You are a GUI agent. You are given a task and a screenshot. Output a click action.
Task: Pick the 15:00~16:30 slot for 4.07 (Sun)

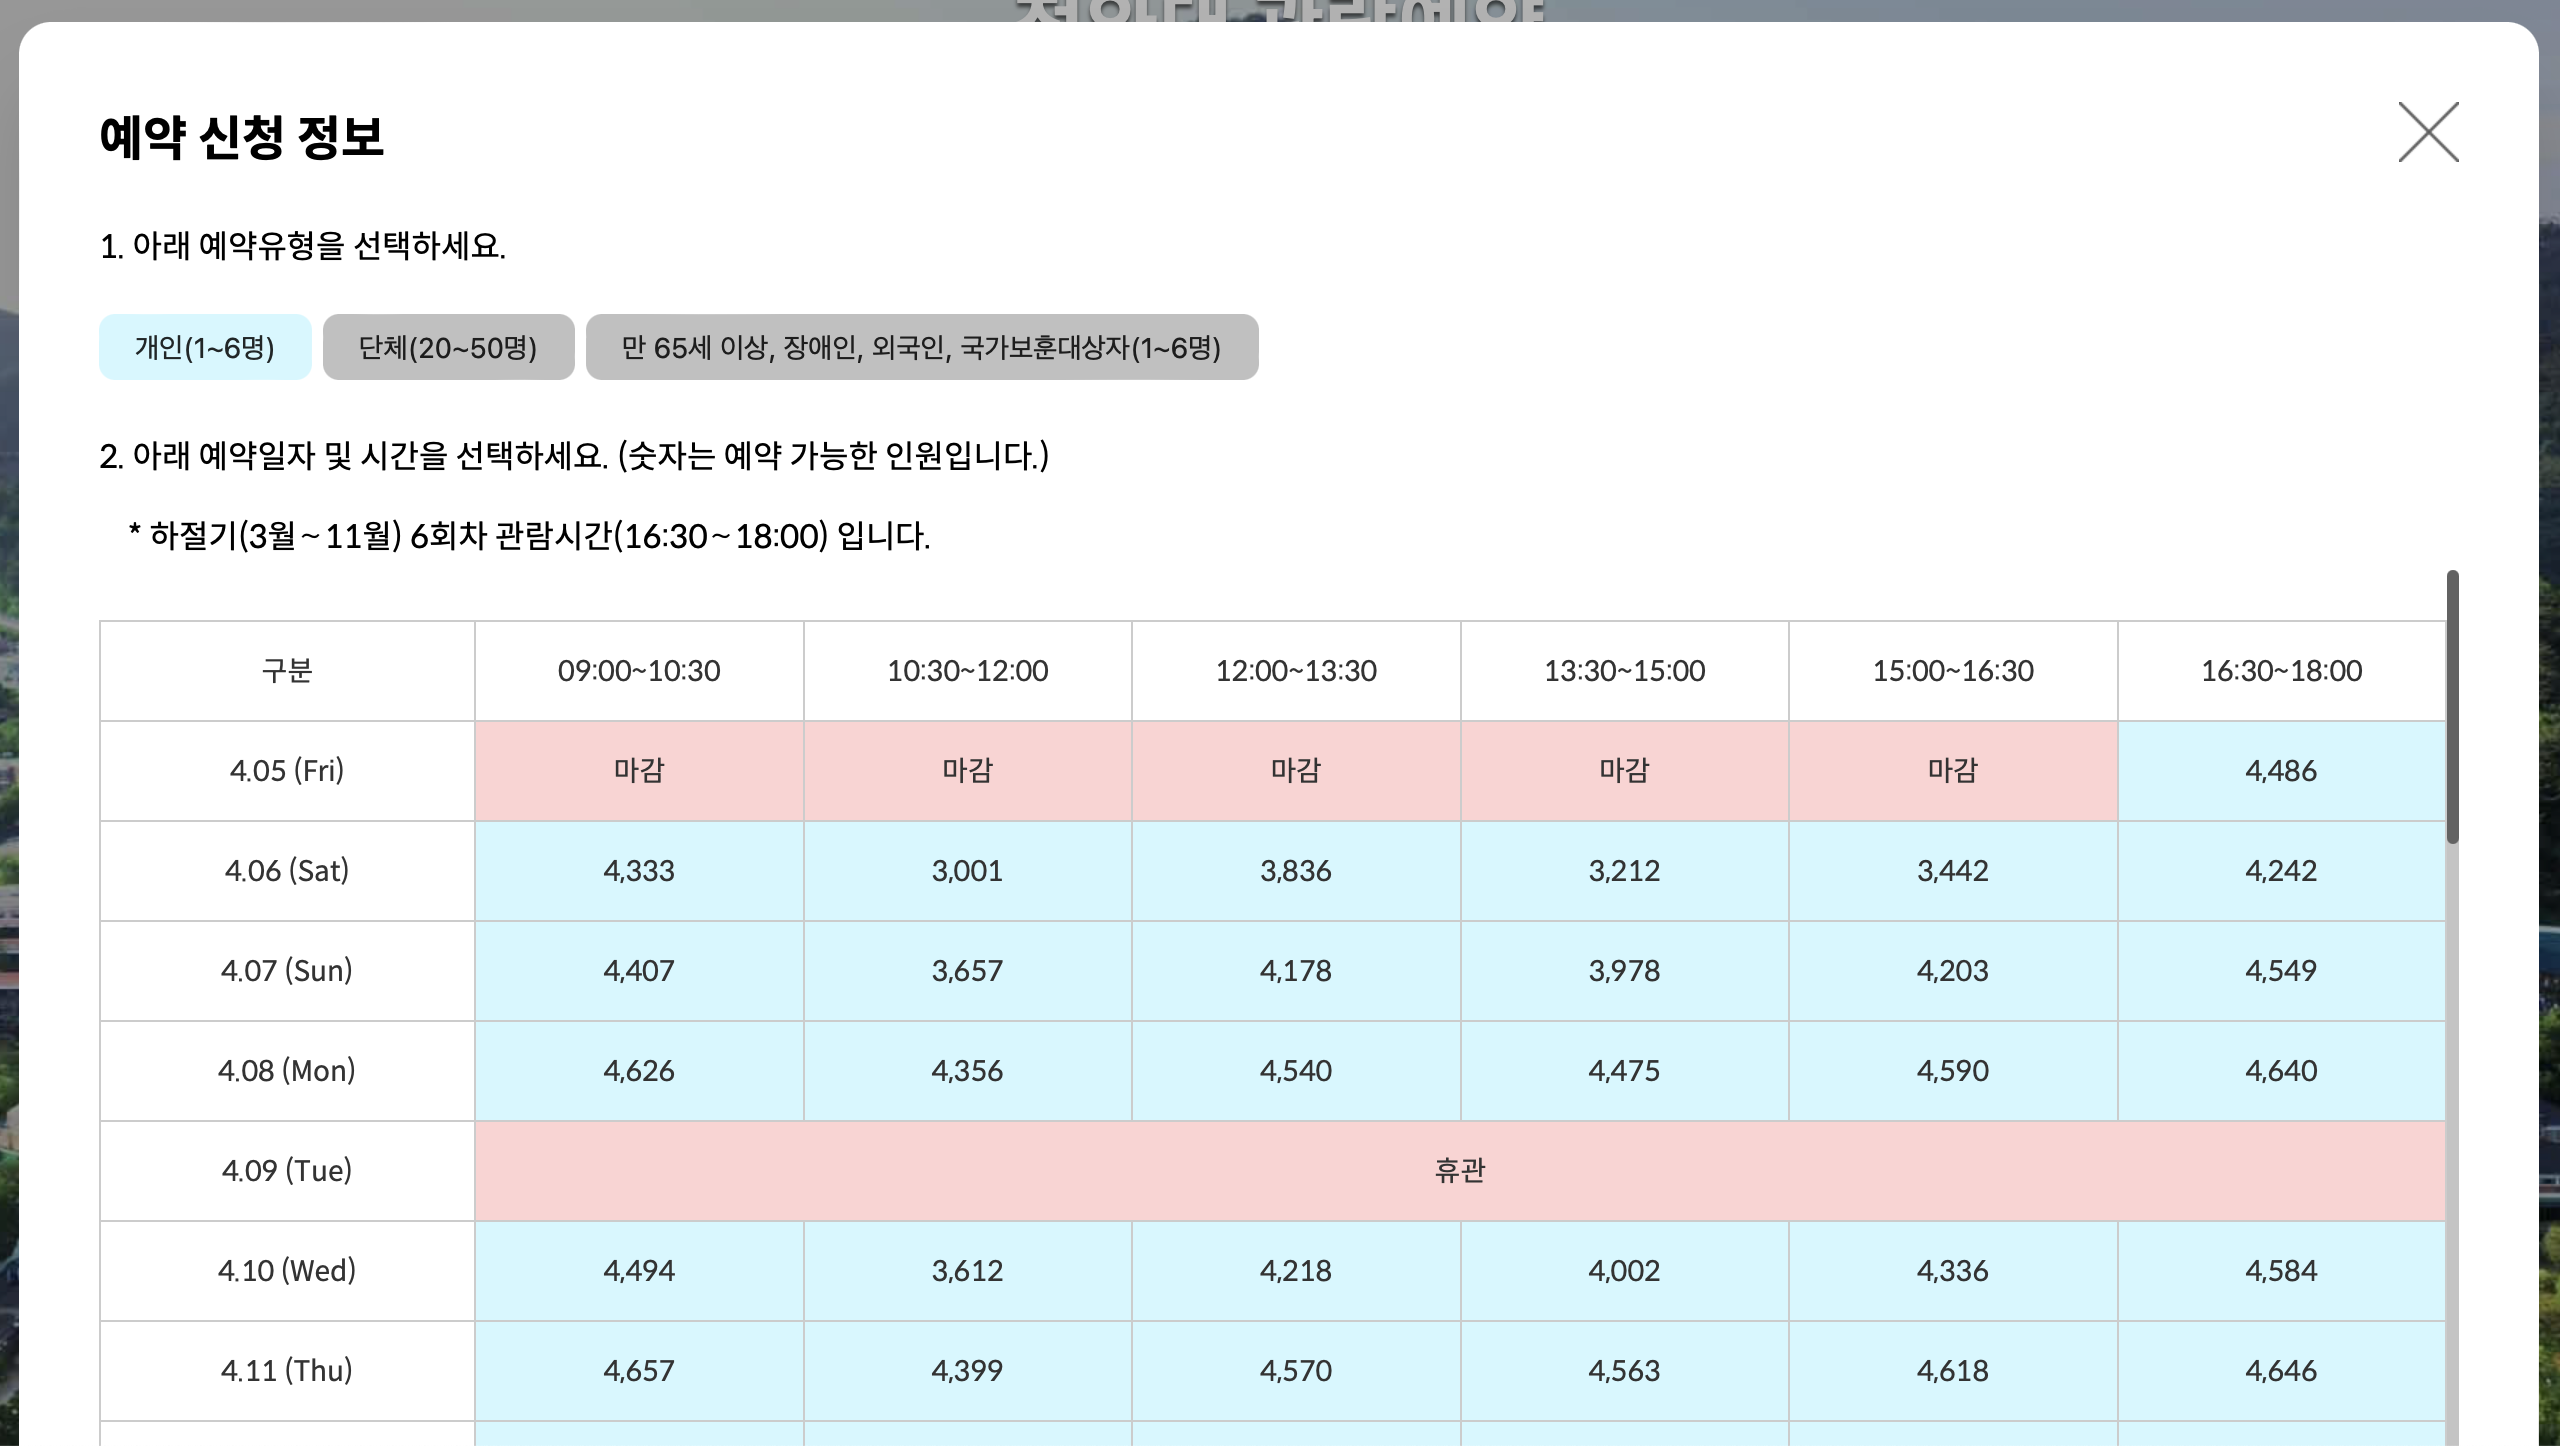[x=1952, y=970]
